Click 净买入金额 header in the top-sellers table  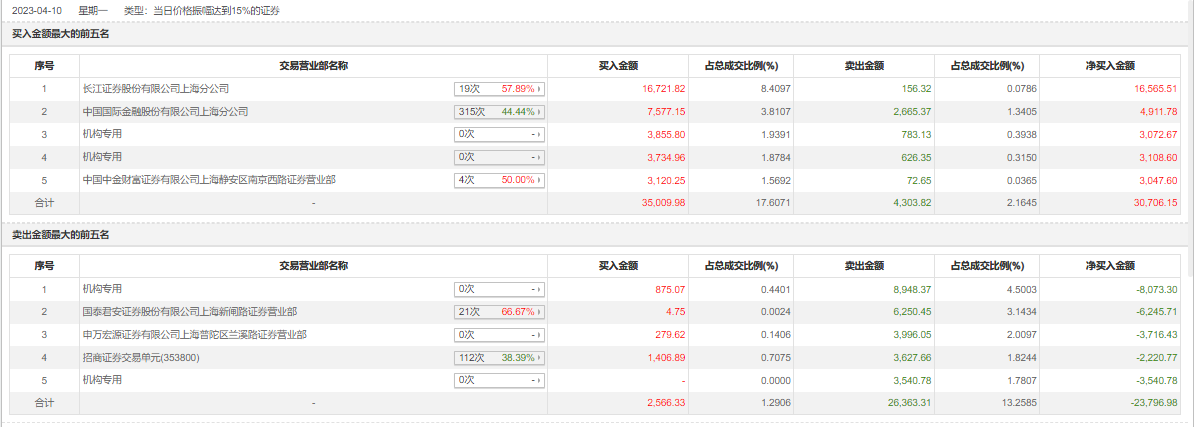[1110, 266]
